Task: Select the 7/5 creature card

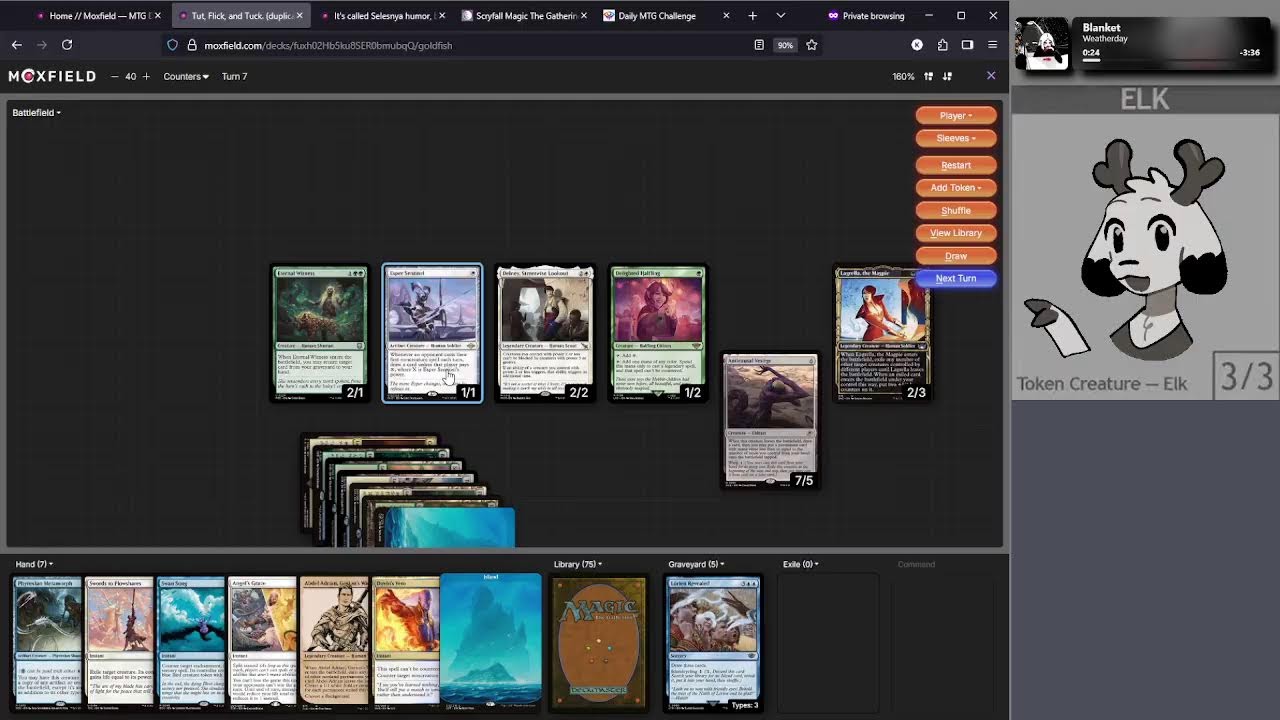Action: click(x=770, y=421)
